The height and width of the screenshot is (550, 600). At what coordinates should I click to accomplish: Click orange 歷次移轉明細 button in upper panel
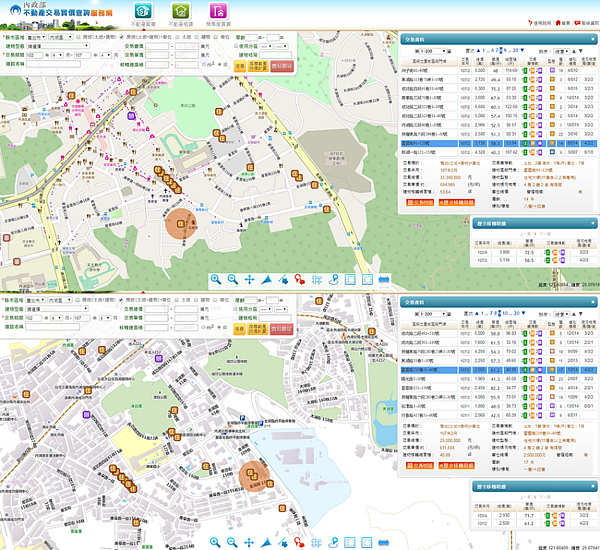point(457,202)
